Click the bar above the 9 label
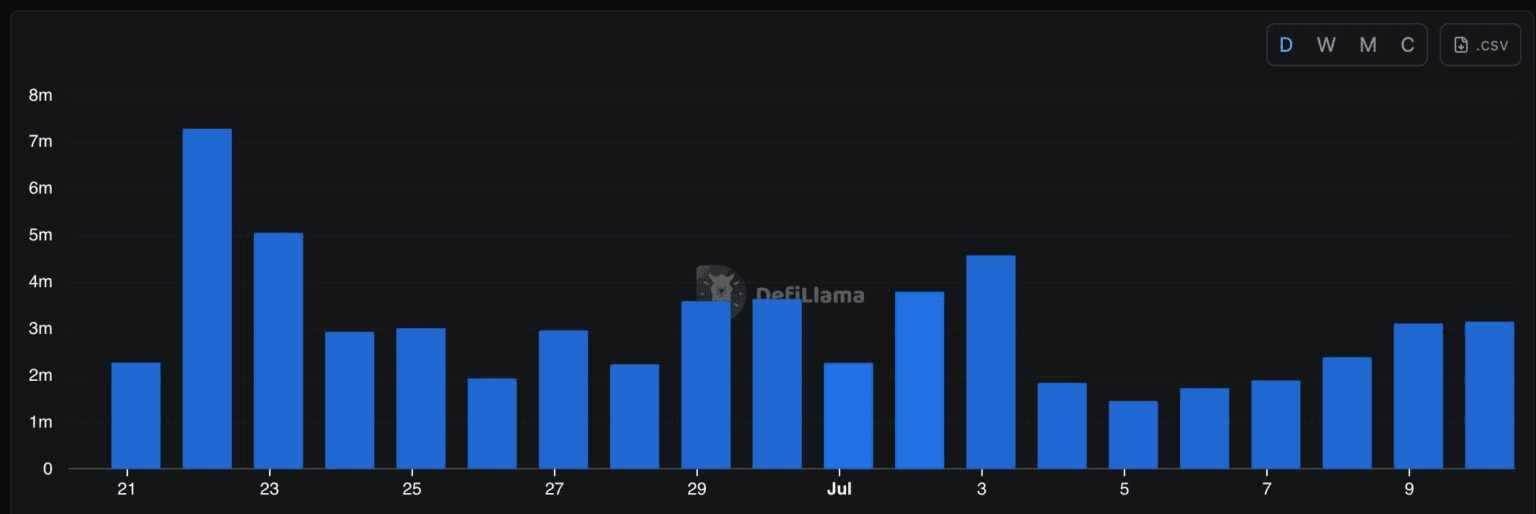Screen dimensions: 1536x514 click(1418, 396)
